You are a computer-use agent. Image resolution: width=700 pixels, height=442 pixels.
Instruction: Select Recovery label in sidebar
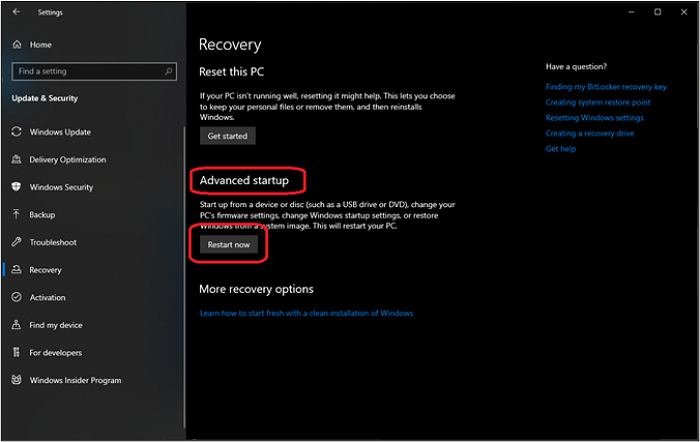46,270
